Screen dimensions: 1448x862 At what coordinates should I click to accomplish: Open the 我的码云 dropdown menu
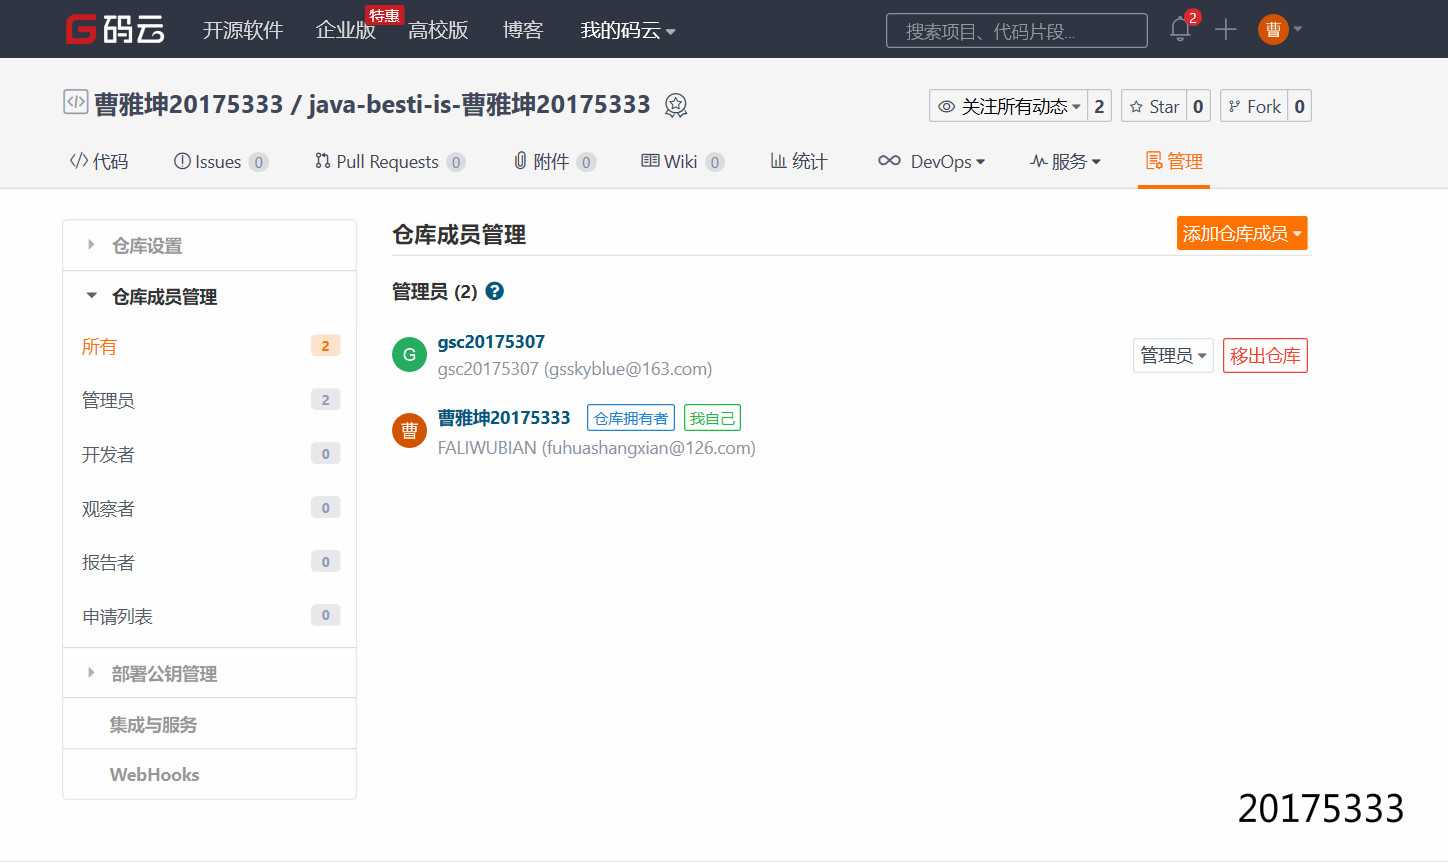628,30
